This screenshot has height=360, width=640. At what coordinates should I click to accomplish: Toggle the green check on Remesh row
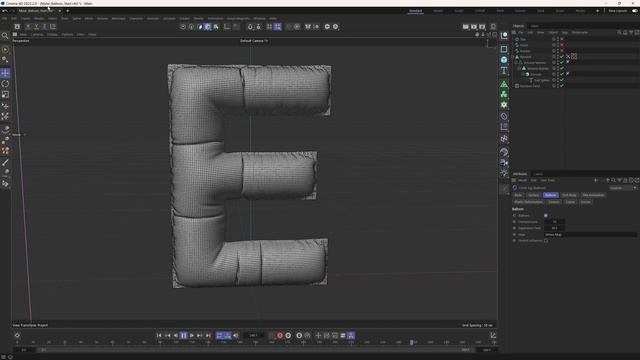pyautogui.click(x=562, y=57)
